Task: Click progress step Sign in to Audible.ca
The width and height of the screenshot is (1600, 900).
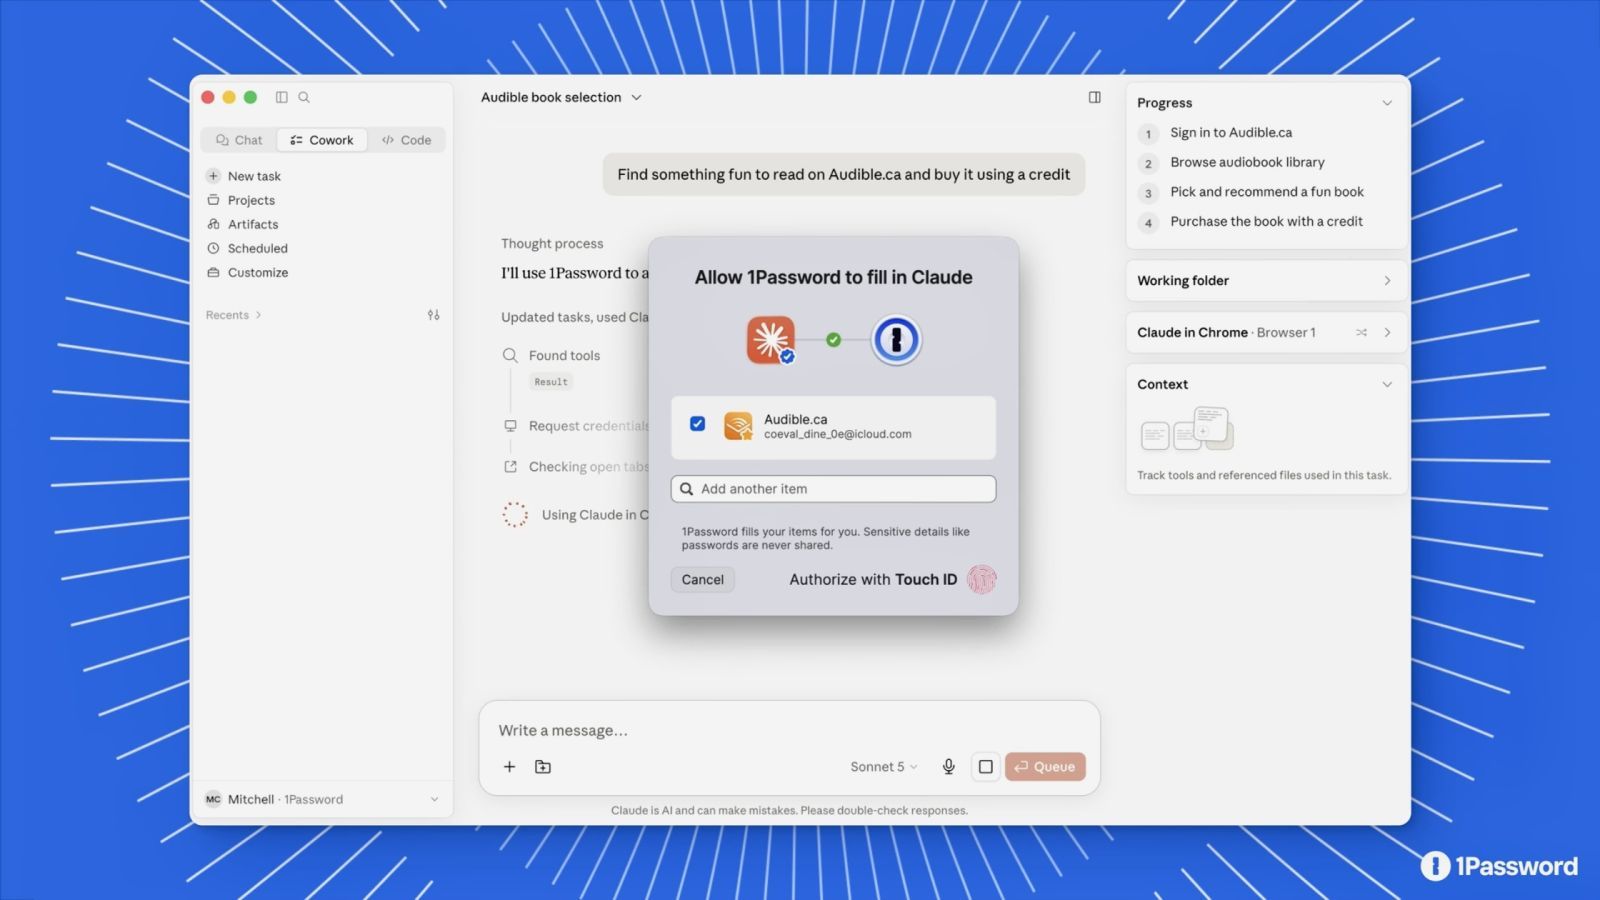Action: point(1231,133)
